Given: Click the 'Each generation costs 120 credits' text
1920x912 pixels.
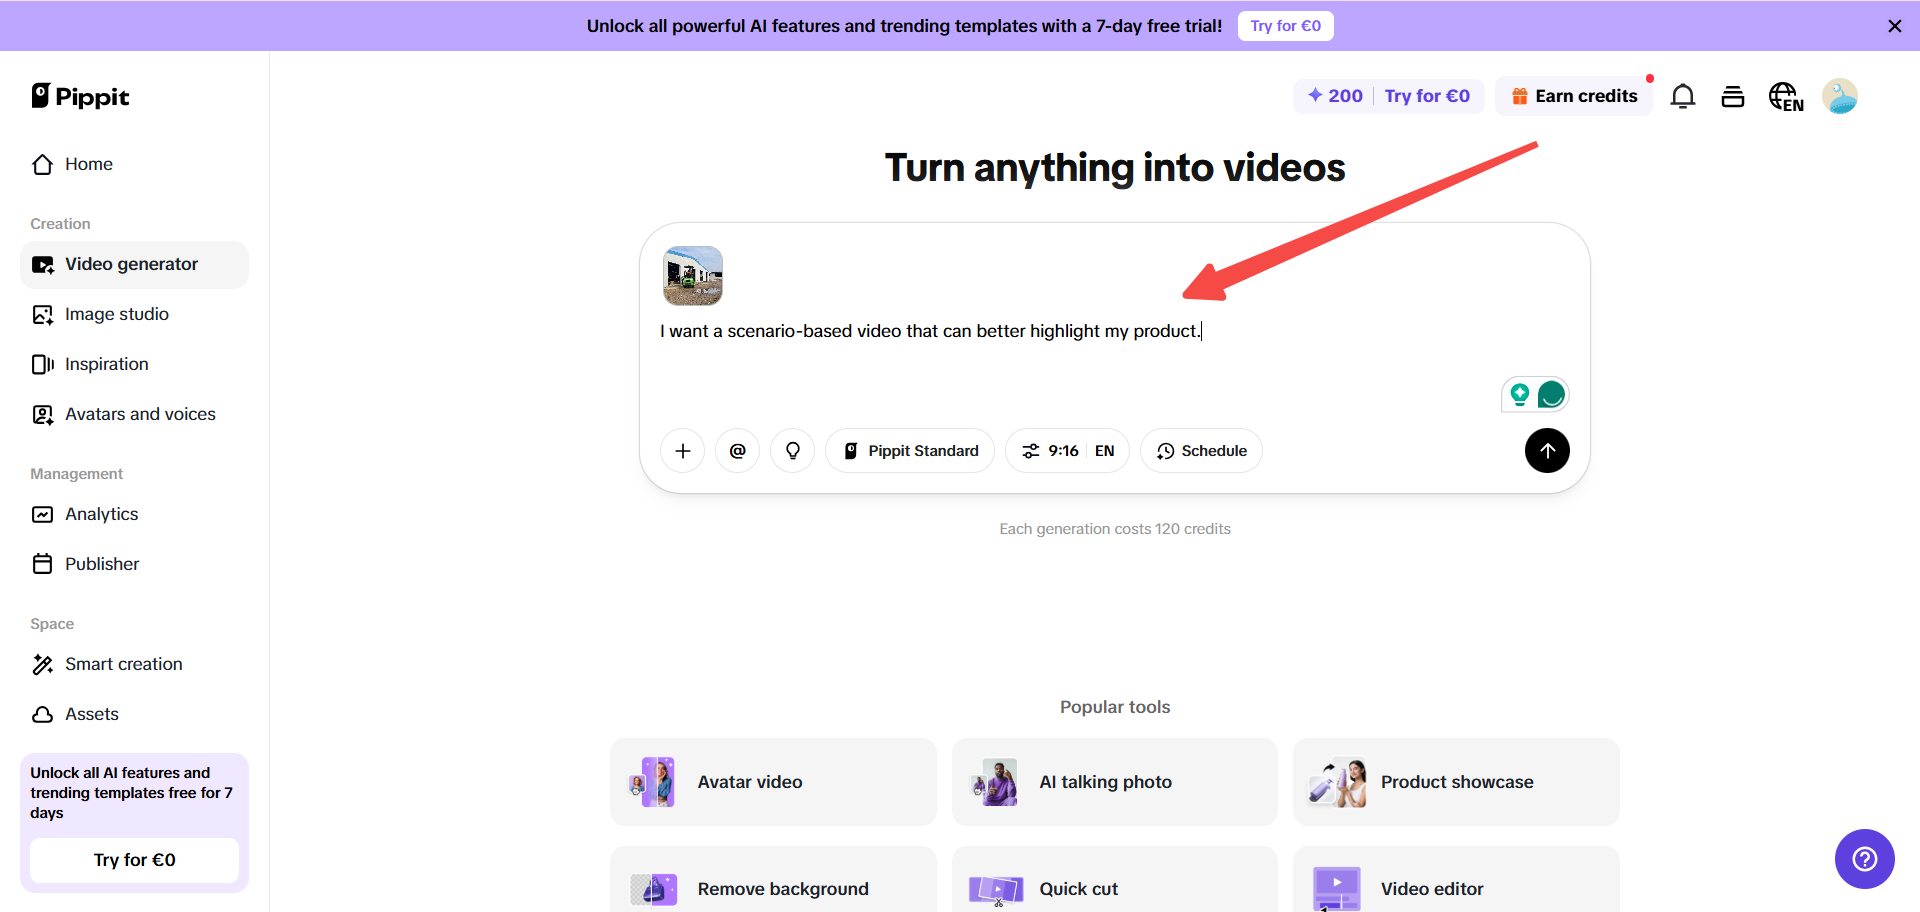Looking at the screenshot, I should tap(1115, 529).
